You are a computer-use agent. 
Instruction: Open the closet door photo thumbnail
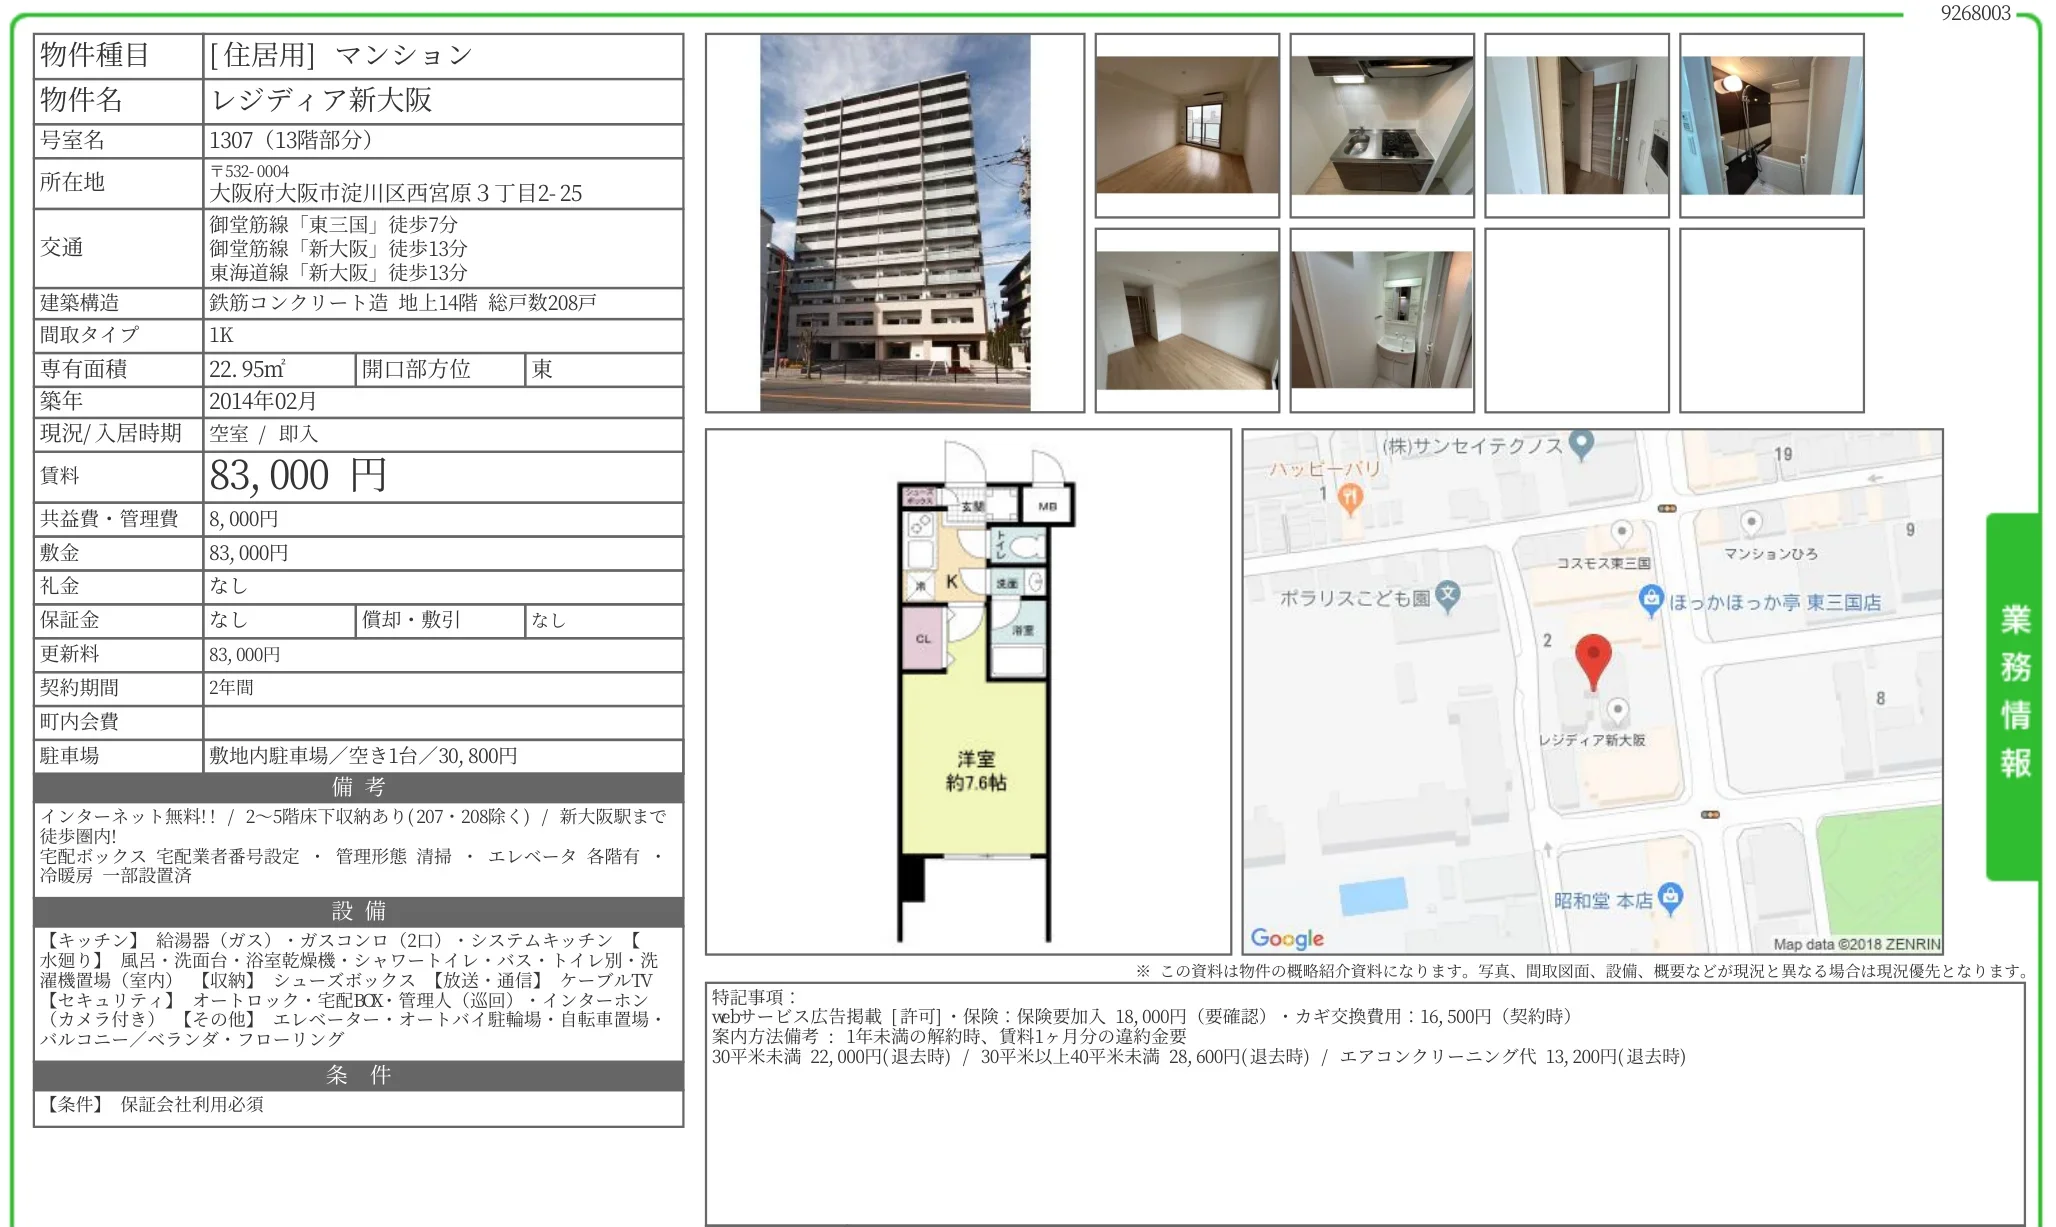click(1576, 125)
